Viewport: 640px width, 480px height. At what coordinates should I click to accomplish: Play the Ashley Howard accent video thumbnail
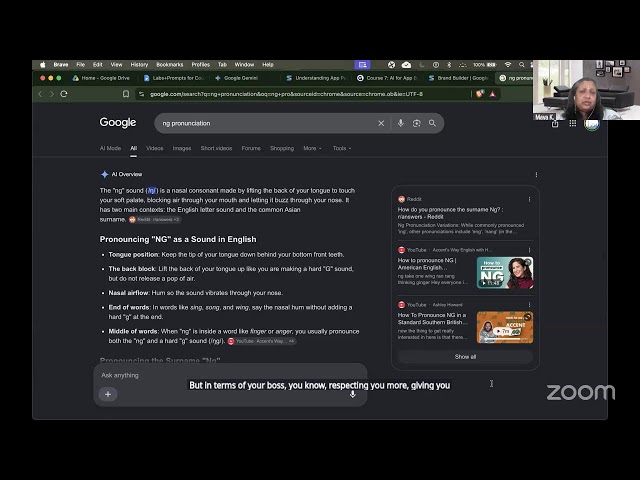pyautogui.click(x=505, y=327)
